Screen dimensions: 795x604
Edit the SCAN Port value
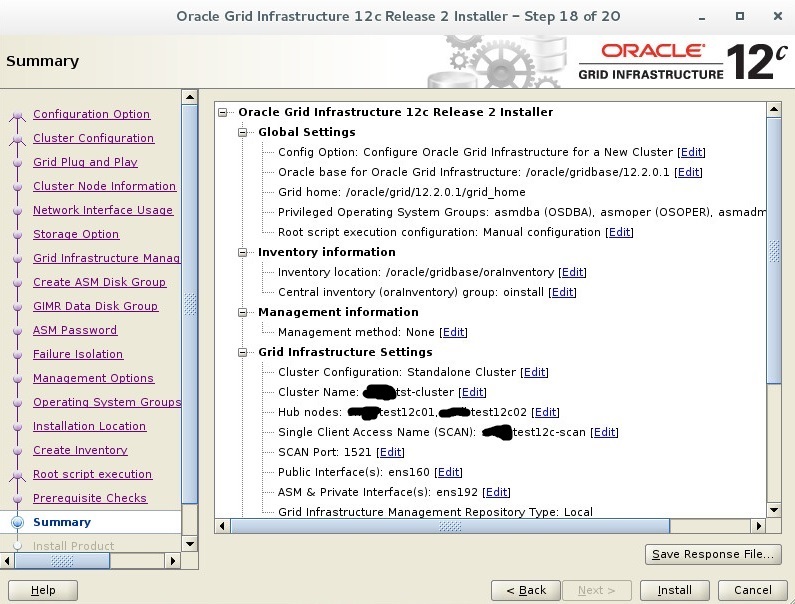coord(390,452)
